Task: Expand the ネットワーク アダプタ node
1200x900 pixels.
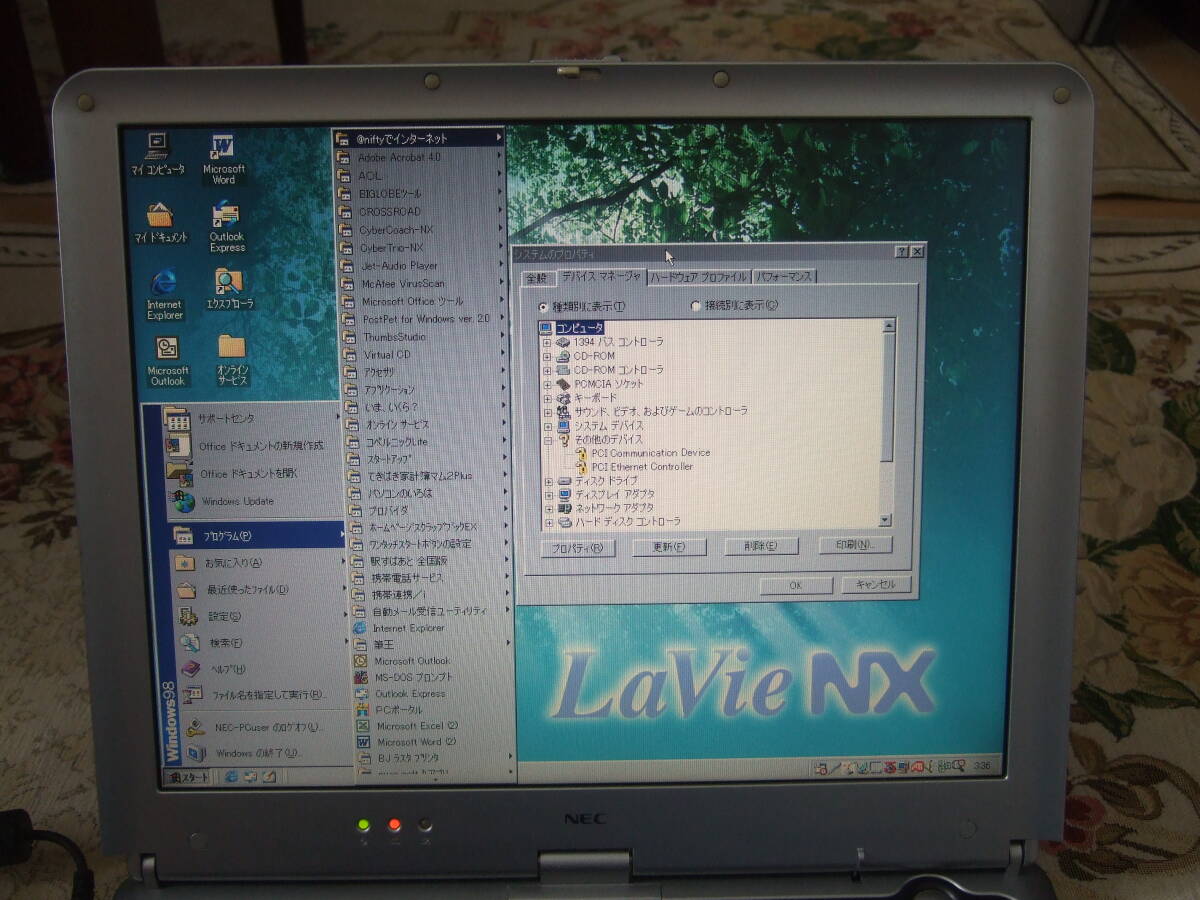Action: tap(549, 508)
